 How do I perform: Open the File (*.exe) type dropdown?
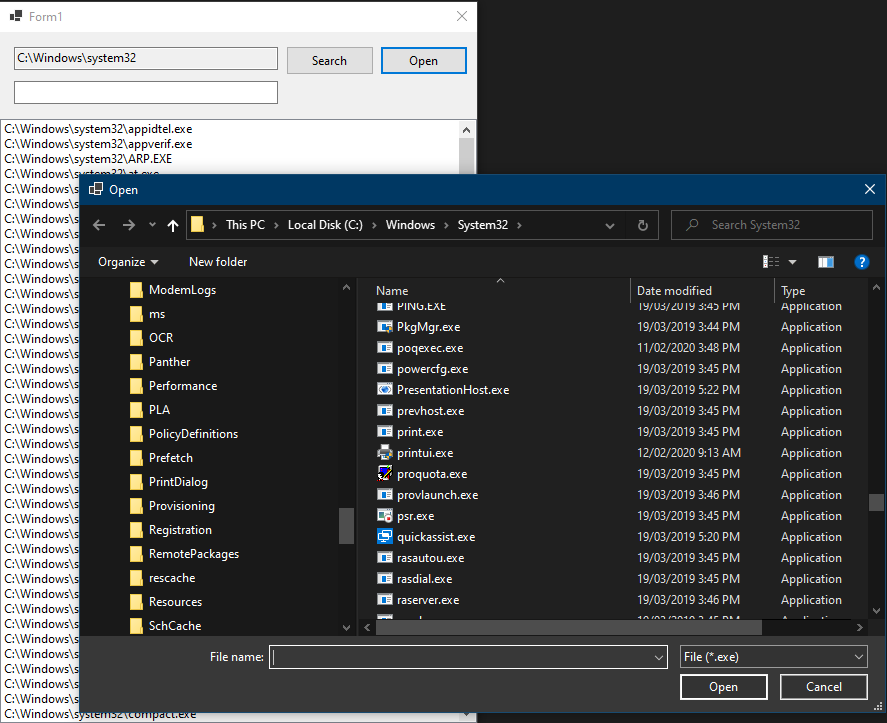click(x=773, y=657)
